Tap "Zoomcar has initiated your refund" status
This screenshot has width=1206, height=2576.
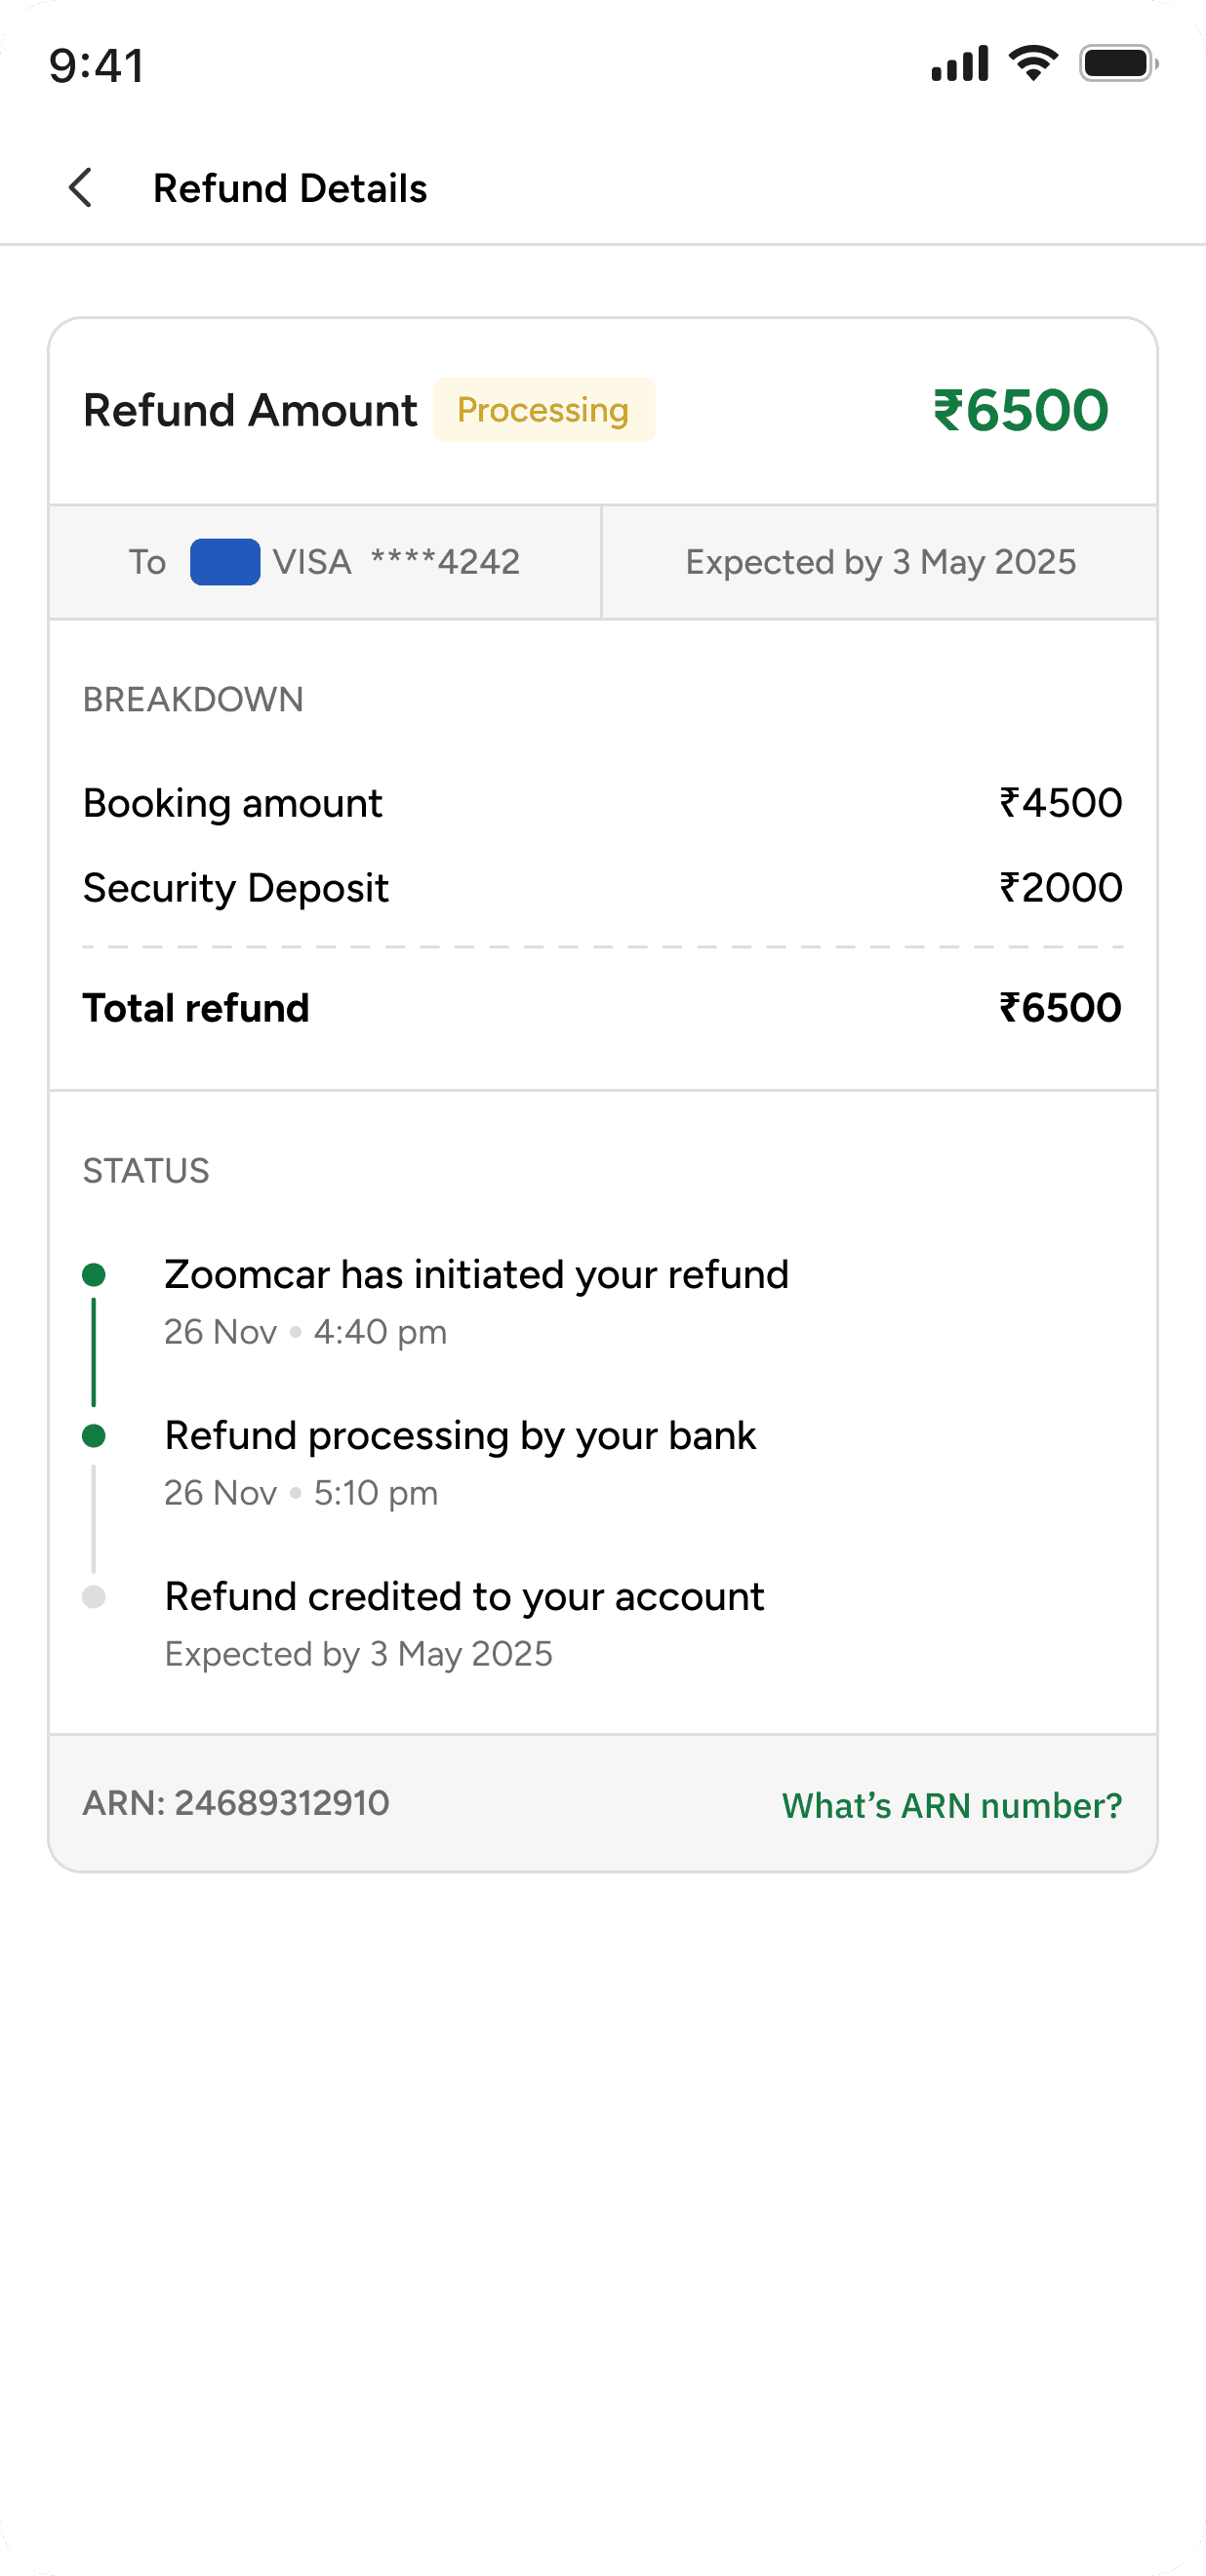476,1275
